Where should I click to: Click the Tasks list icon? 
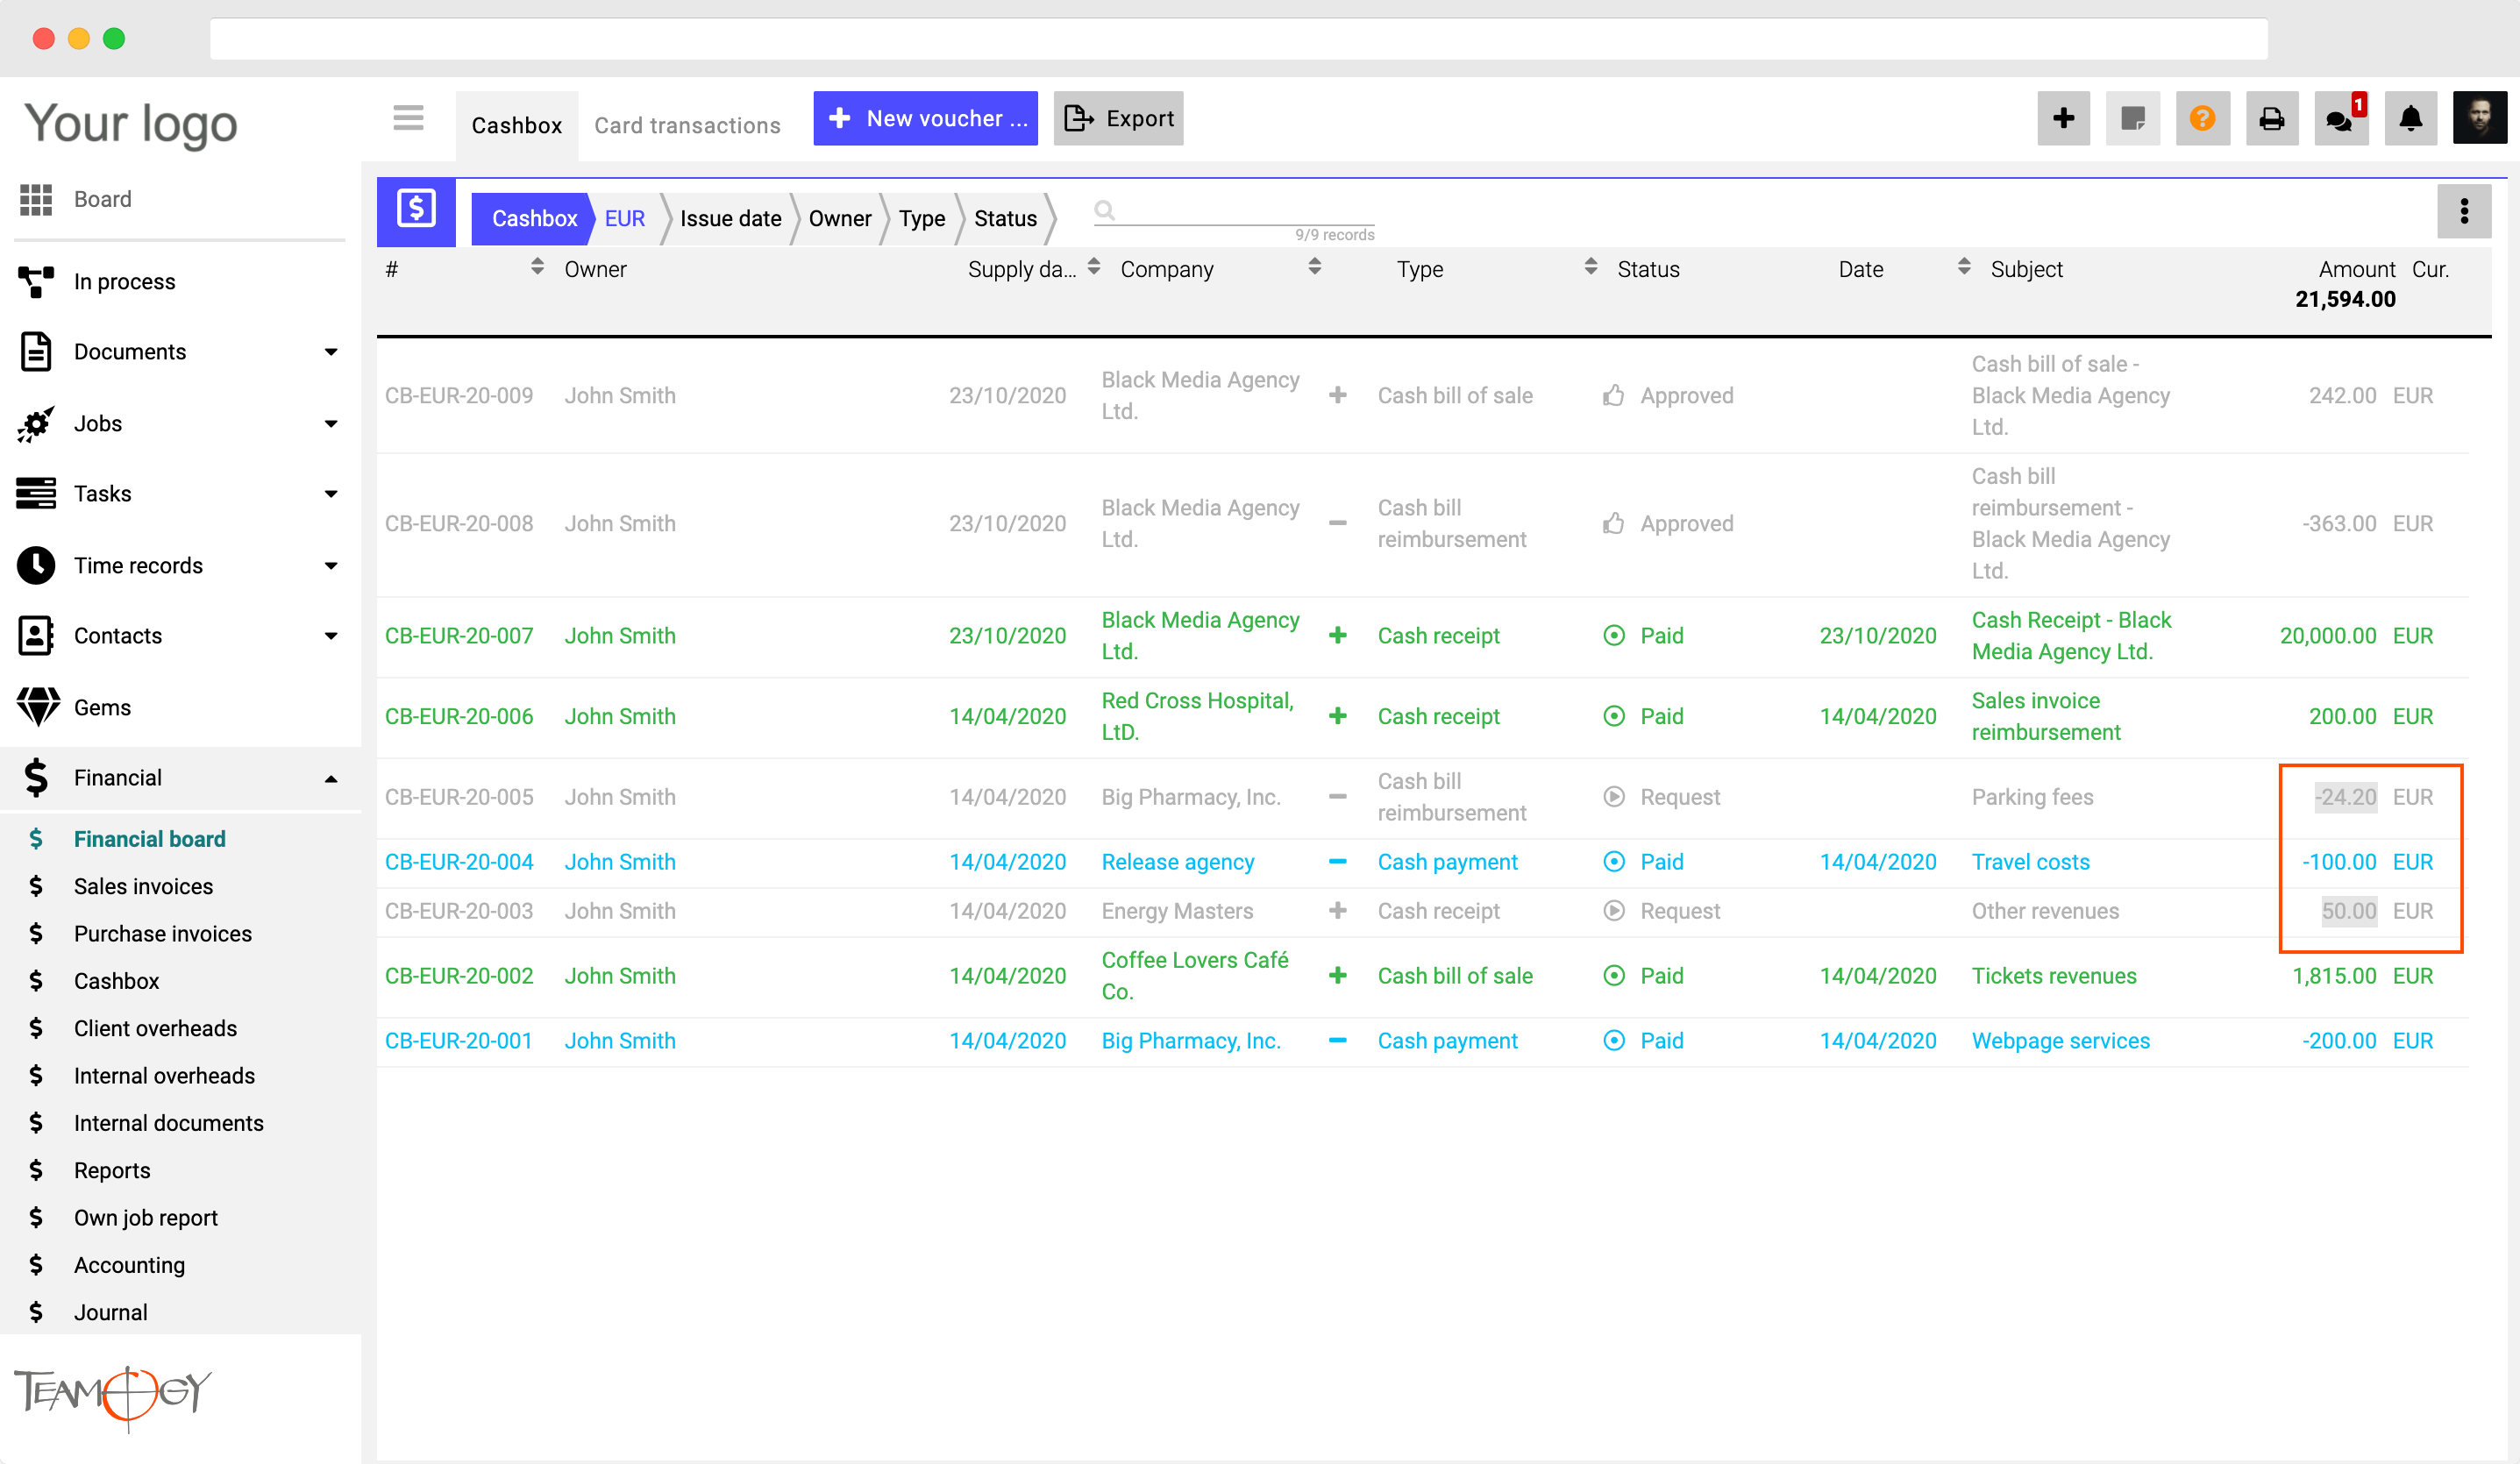point(36,494)
